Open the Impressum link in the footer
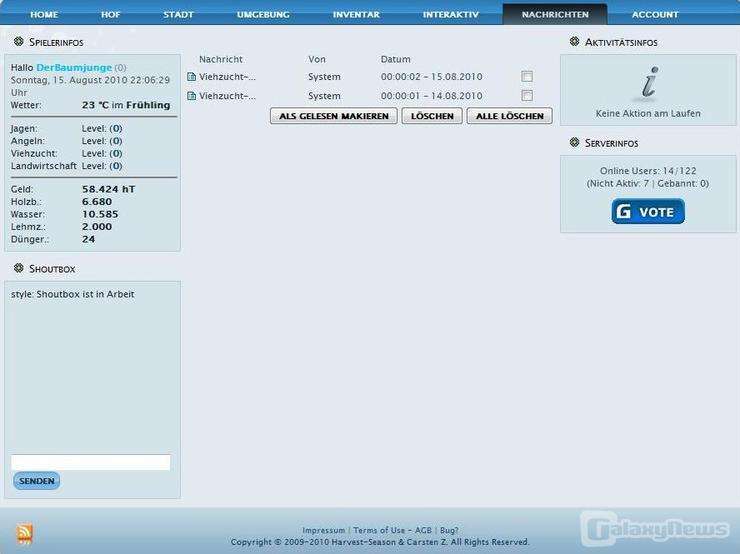 [323, 530]
